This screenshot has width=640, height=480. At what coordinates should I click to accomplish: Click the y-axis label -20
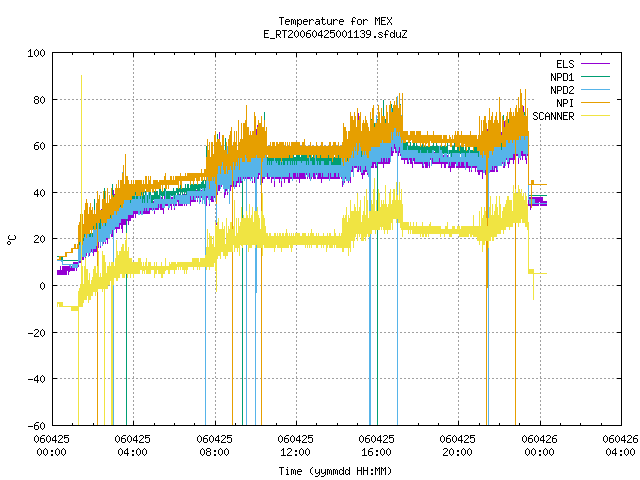coord(36,333)
